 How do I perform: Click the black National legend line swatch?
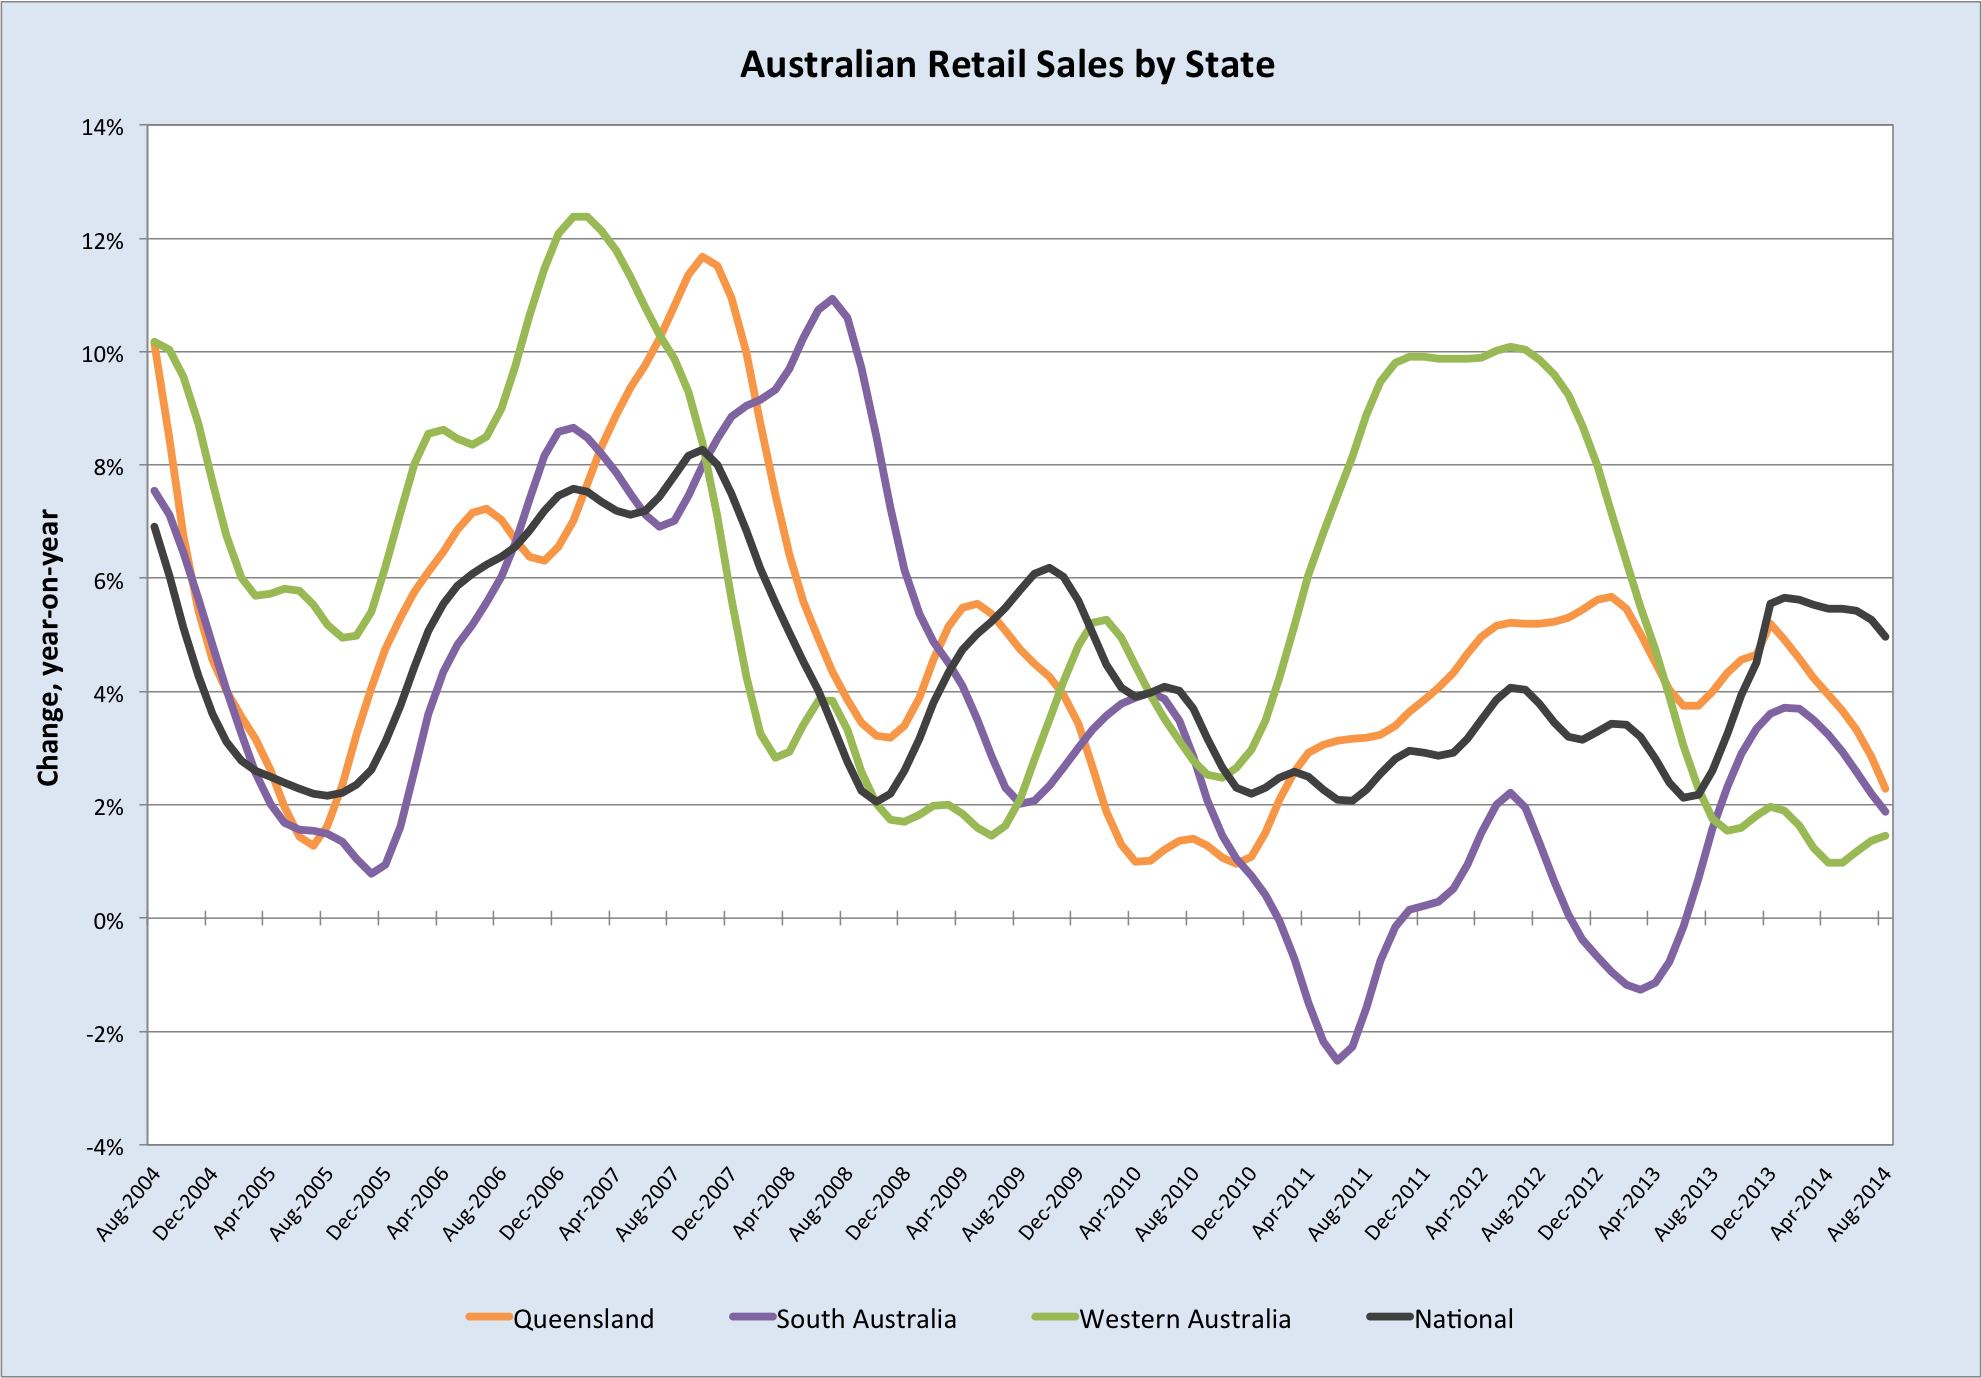click(1390, 1318)
